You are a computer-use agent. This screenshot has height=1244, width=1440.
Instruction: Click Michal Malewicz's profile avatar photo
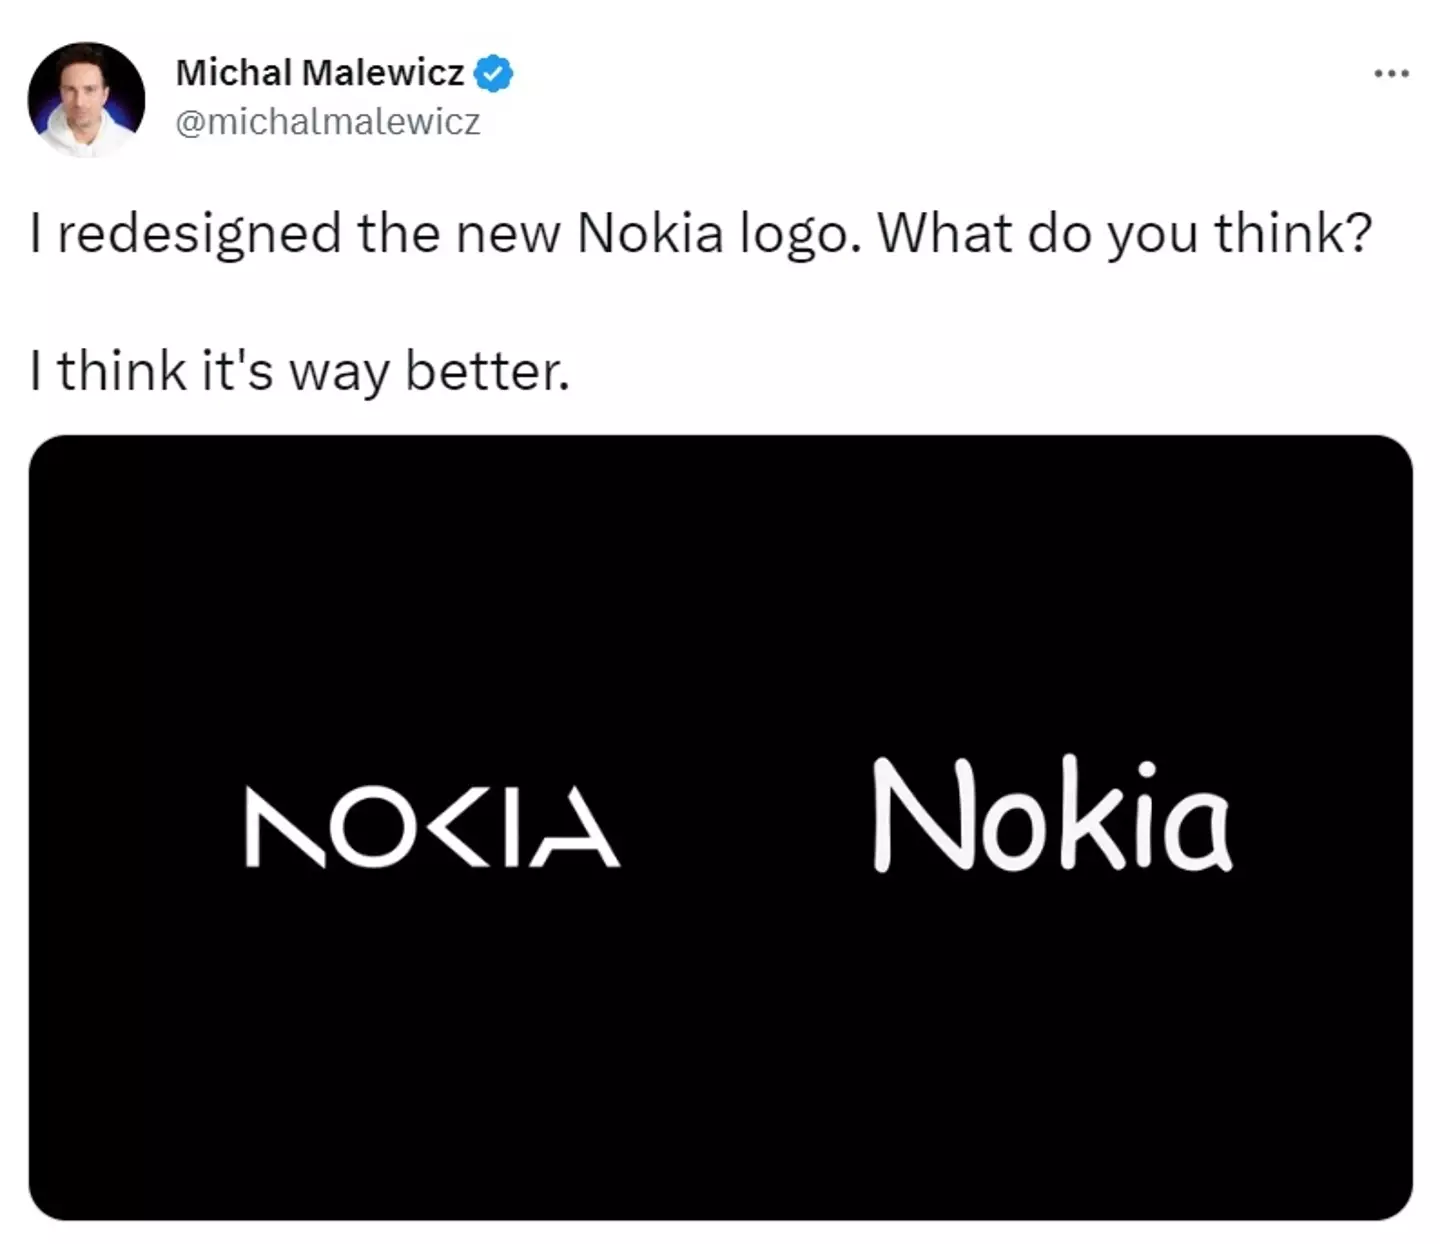click(86, 99)
